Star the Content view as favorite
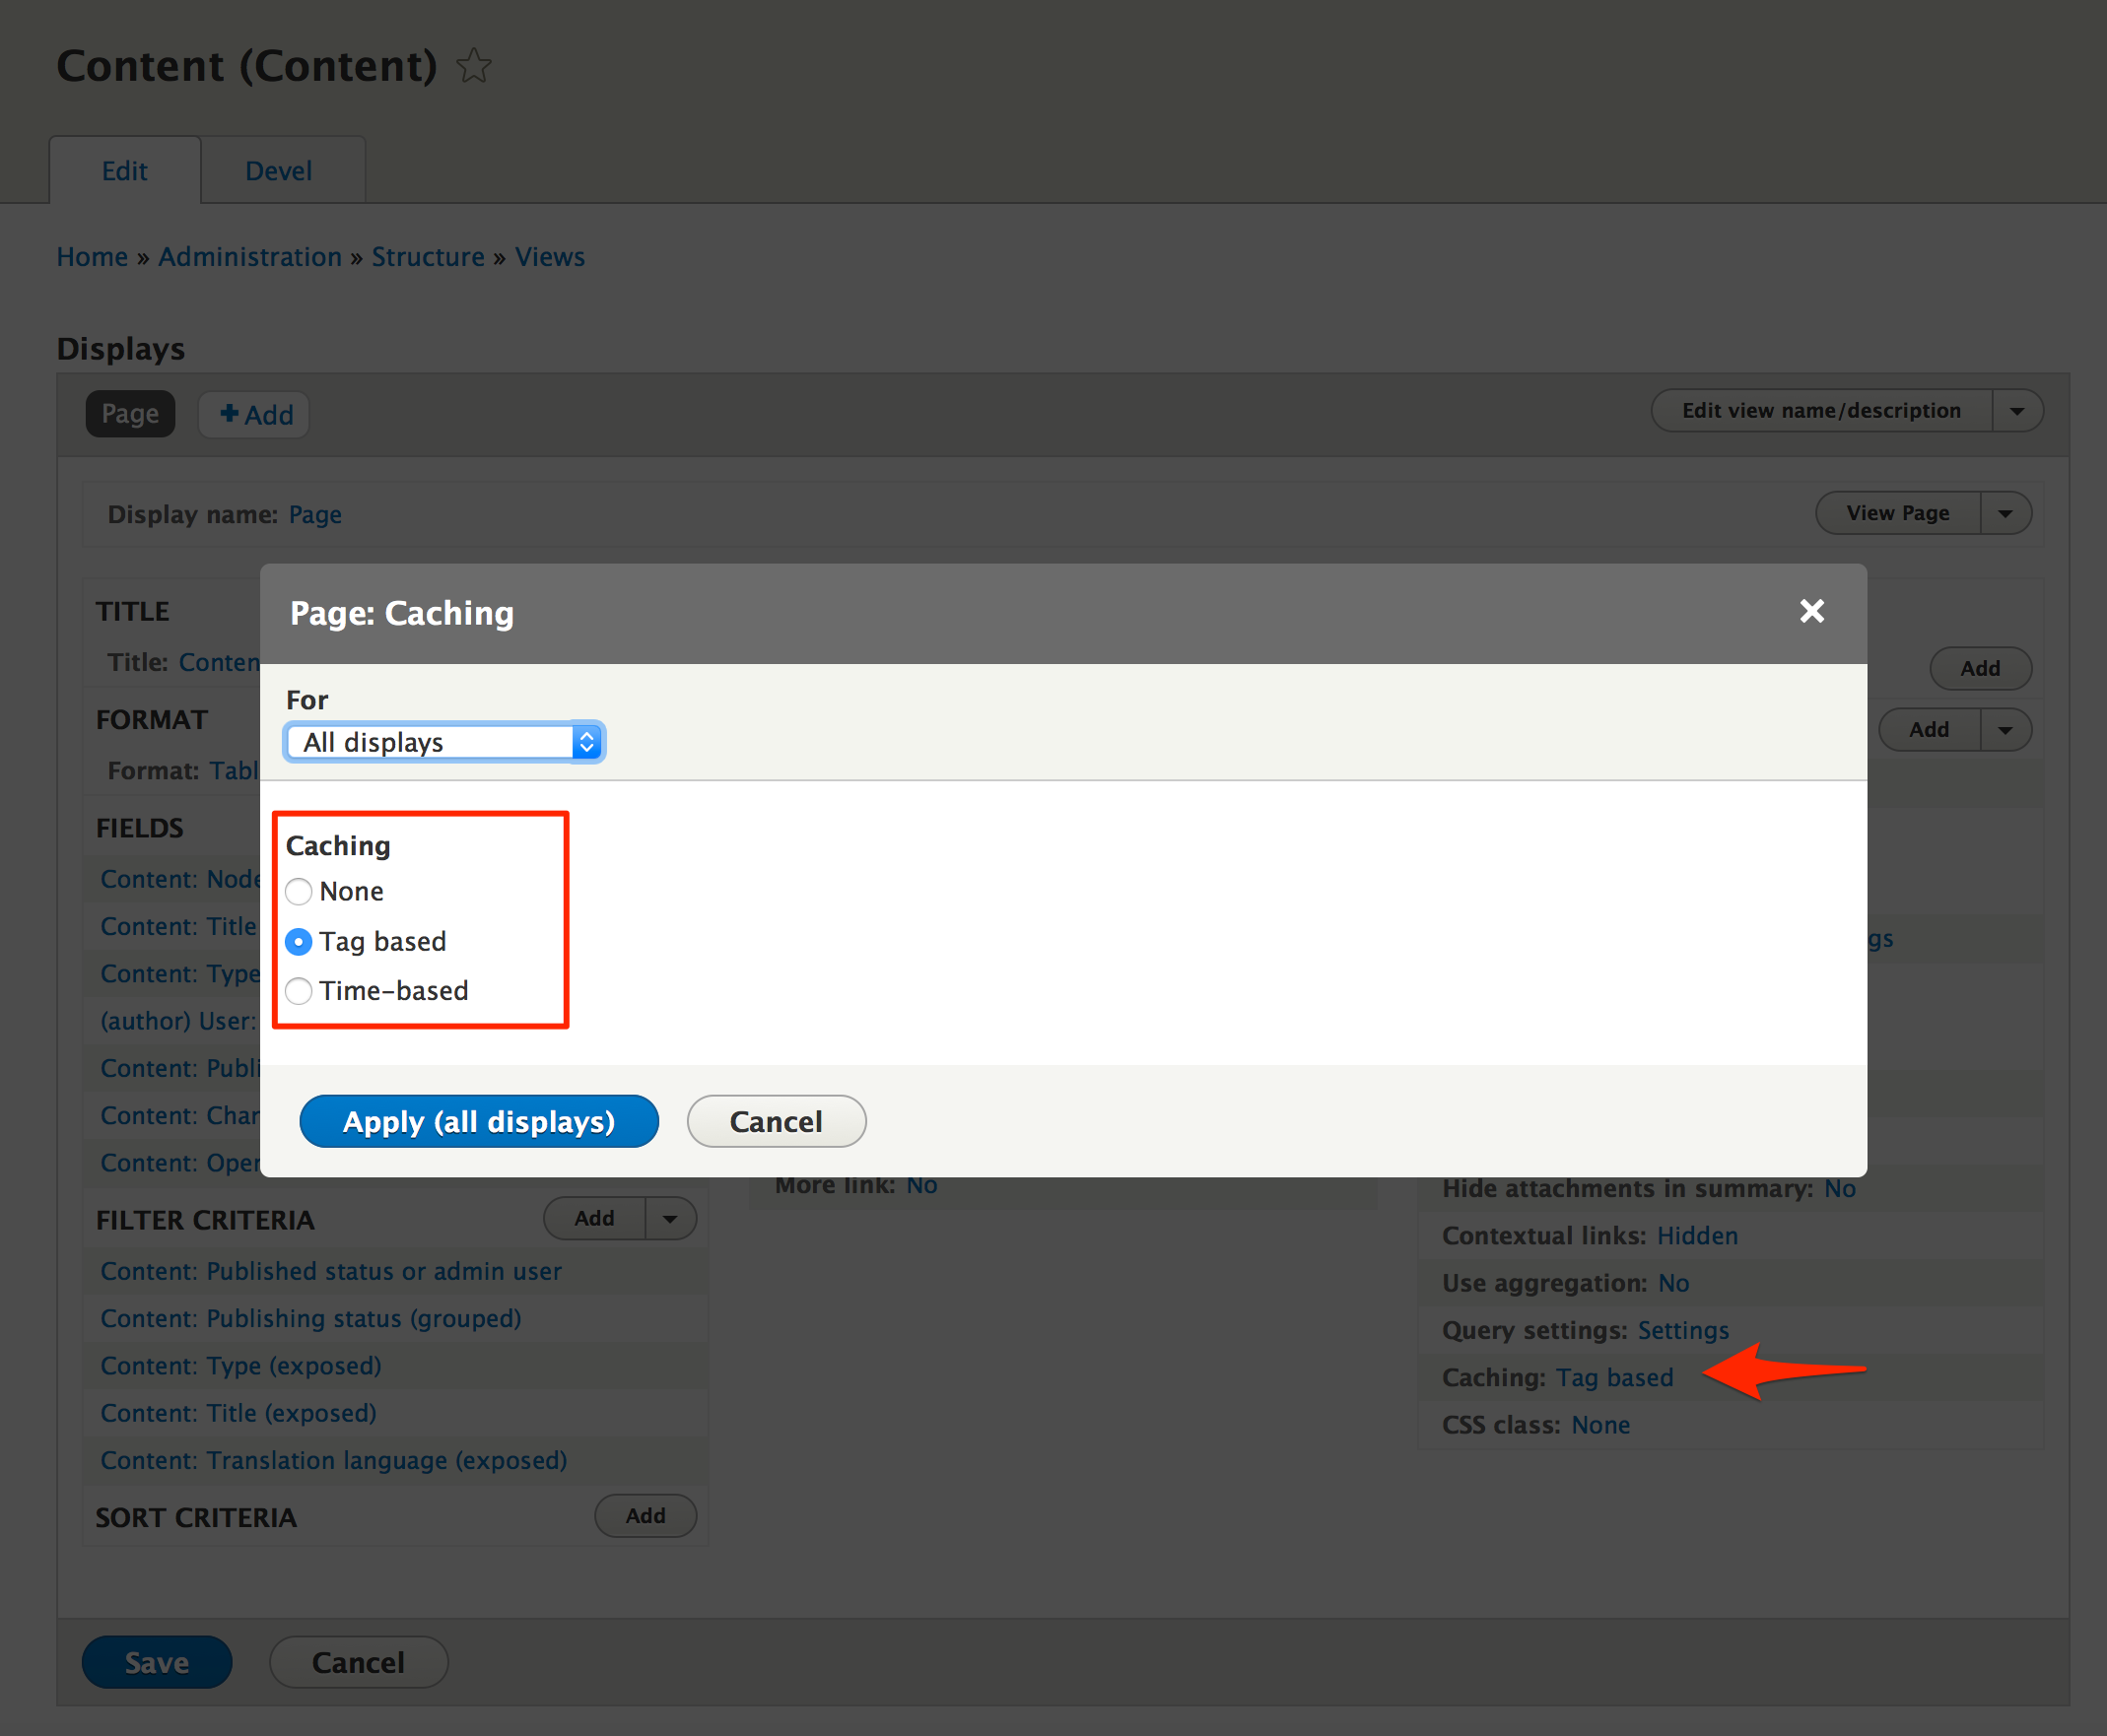 pos(474,66)
